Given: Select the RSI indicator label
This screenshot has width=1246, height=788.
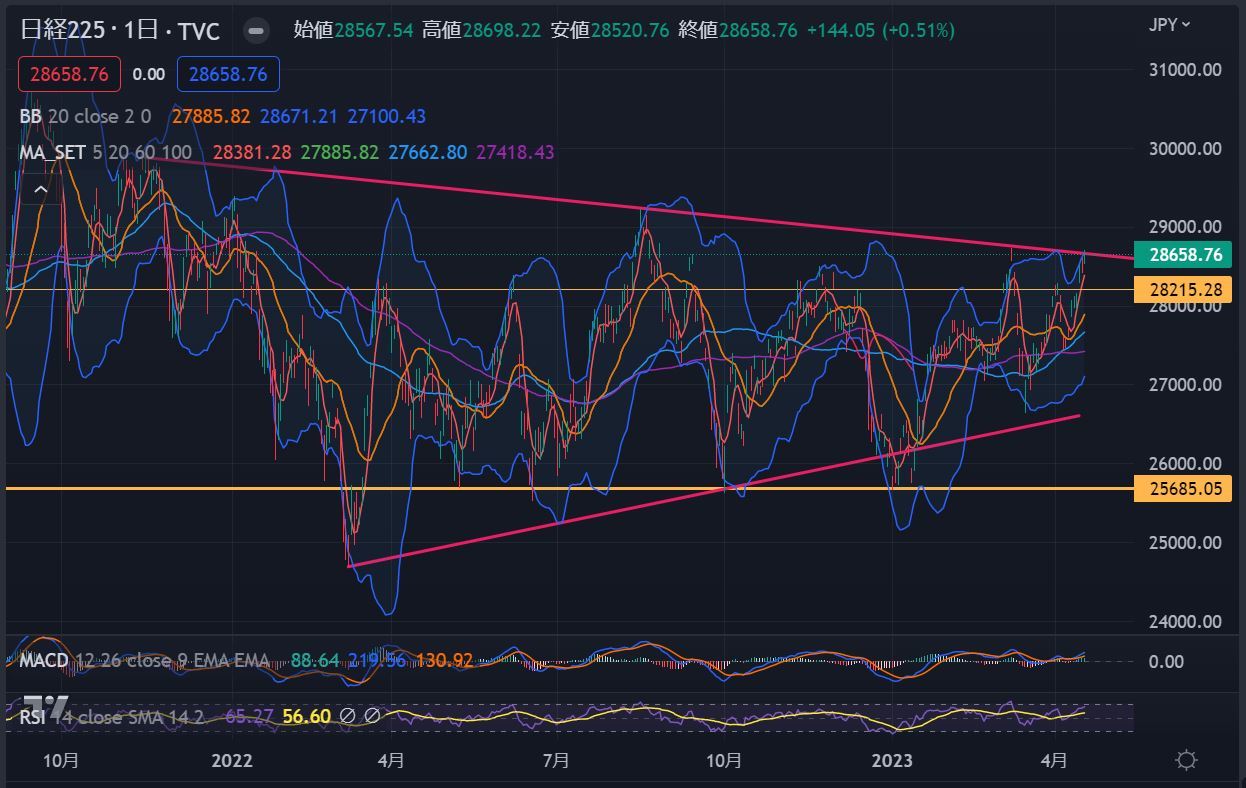Looking at the screenshot, I should pyautogui.click(x=34, y=716).
